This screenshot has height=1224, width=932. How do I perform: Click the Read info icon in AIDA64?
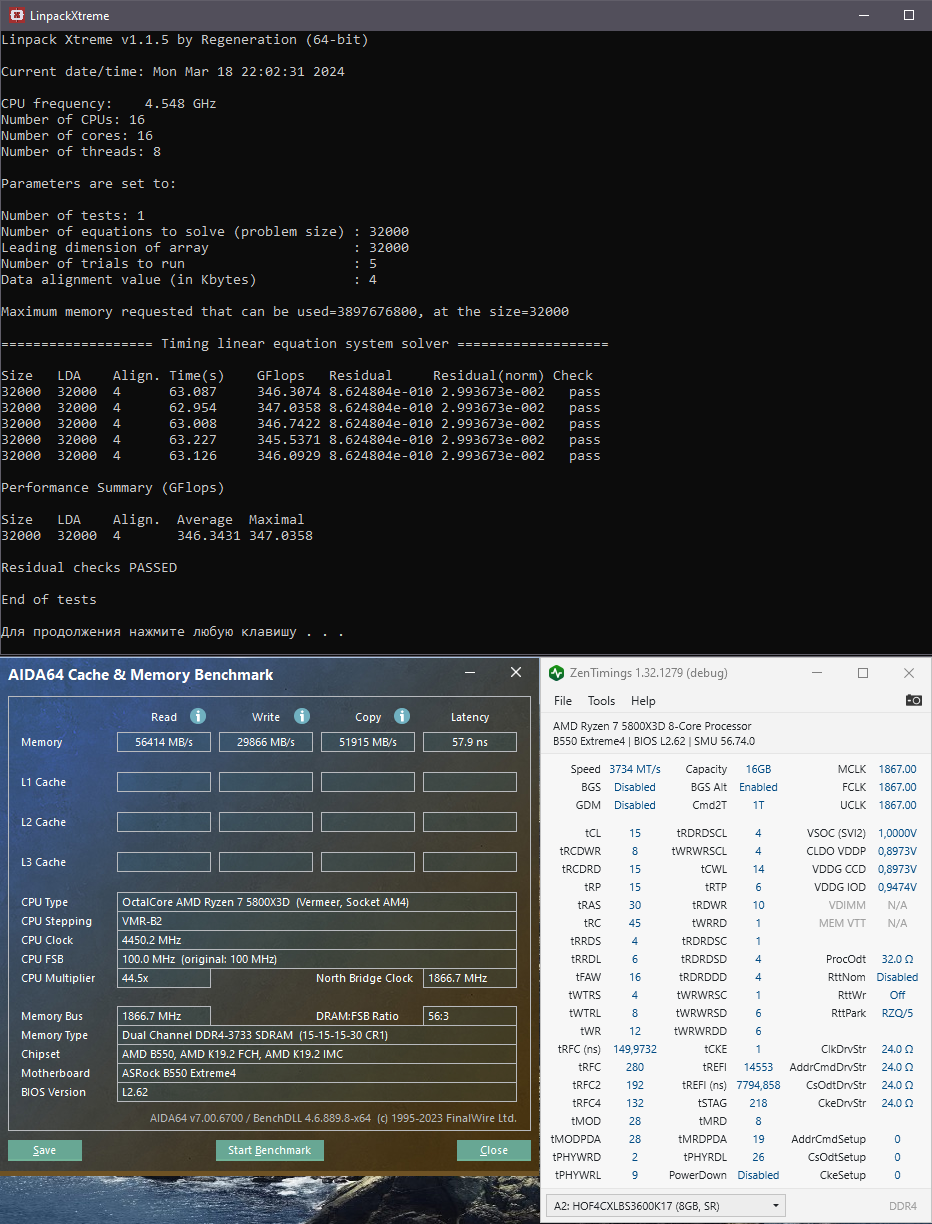[198, 716]
